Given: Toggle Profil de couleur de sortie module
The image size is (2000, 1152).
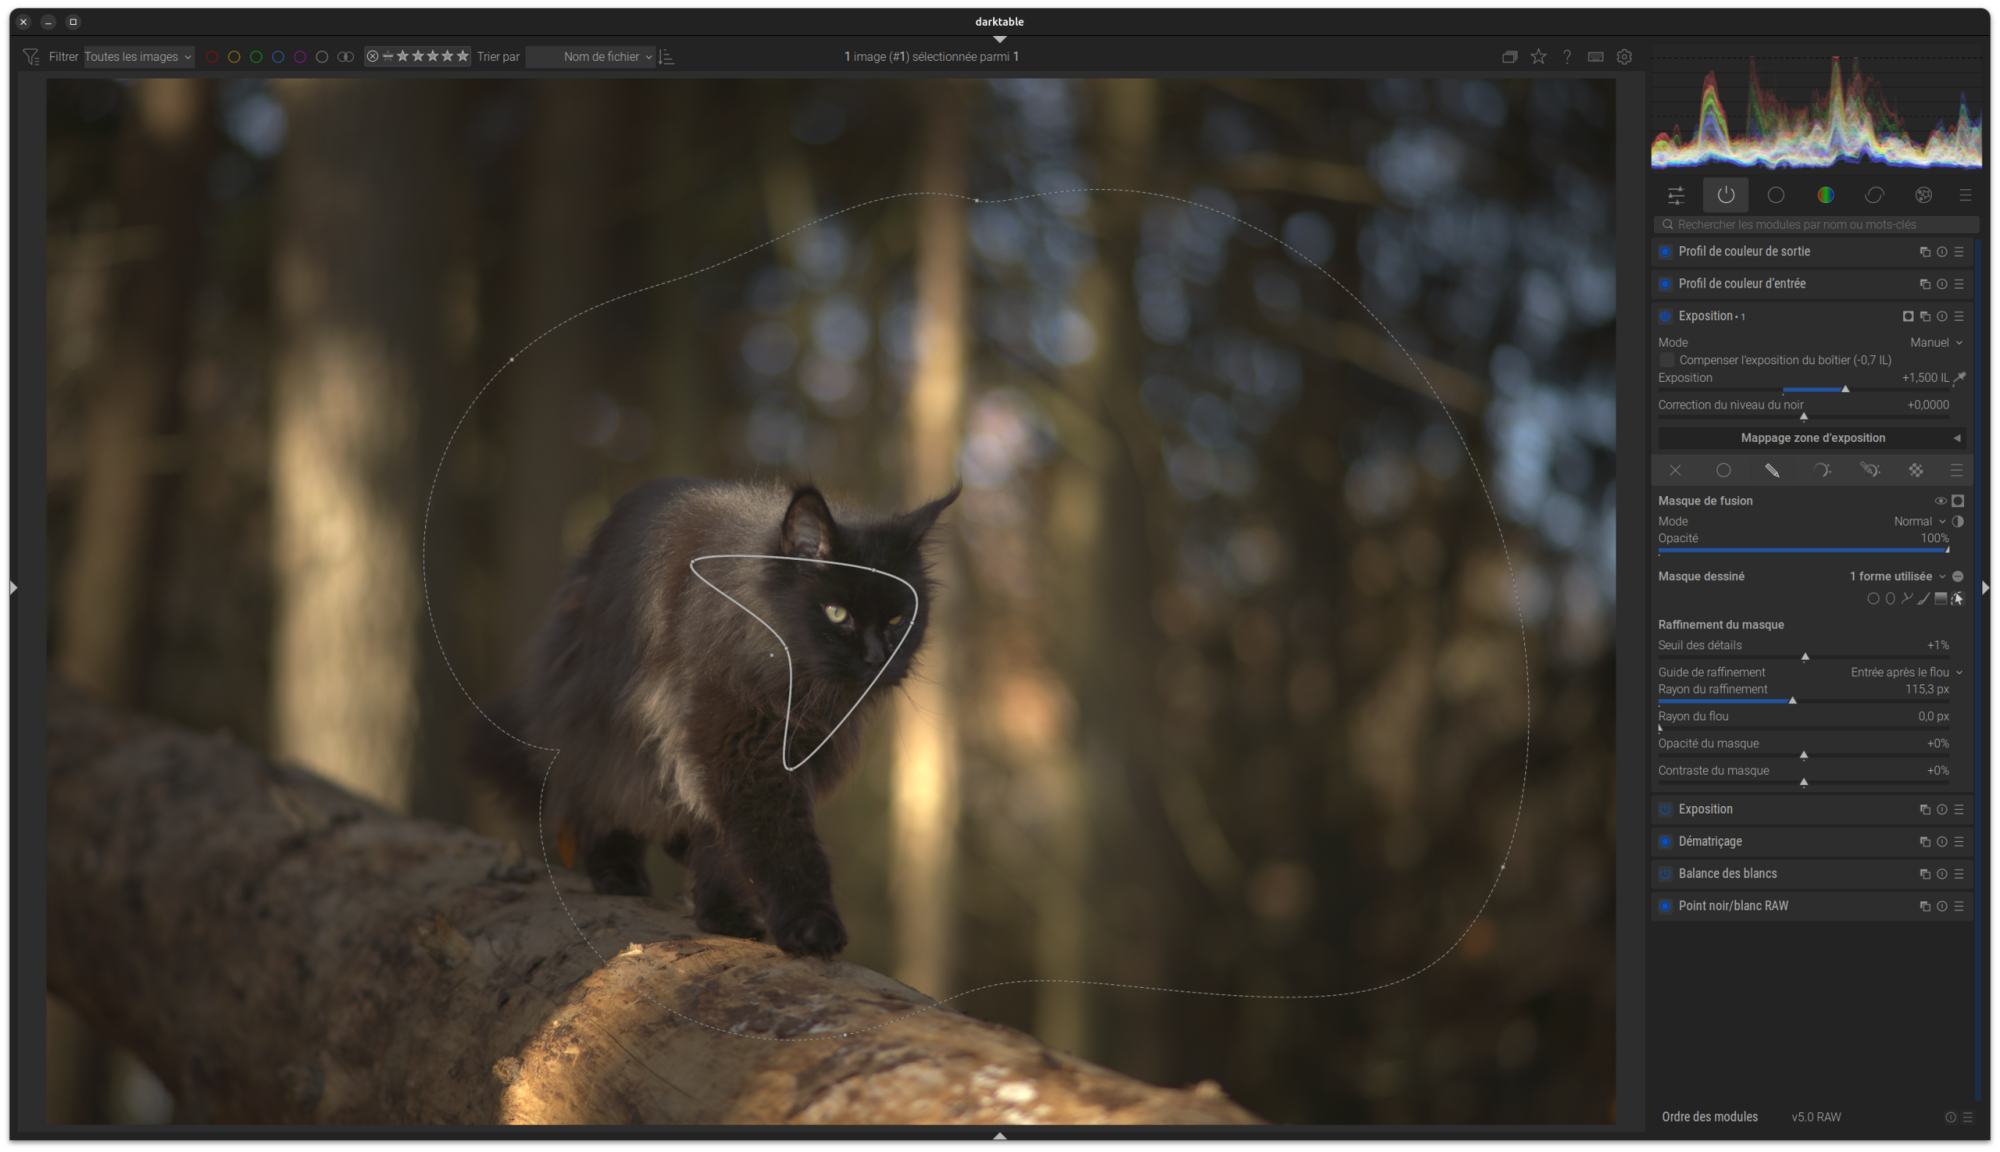Looking at the screenshot, I should coord(1665,252).
